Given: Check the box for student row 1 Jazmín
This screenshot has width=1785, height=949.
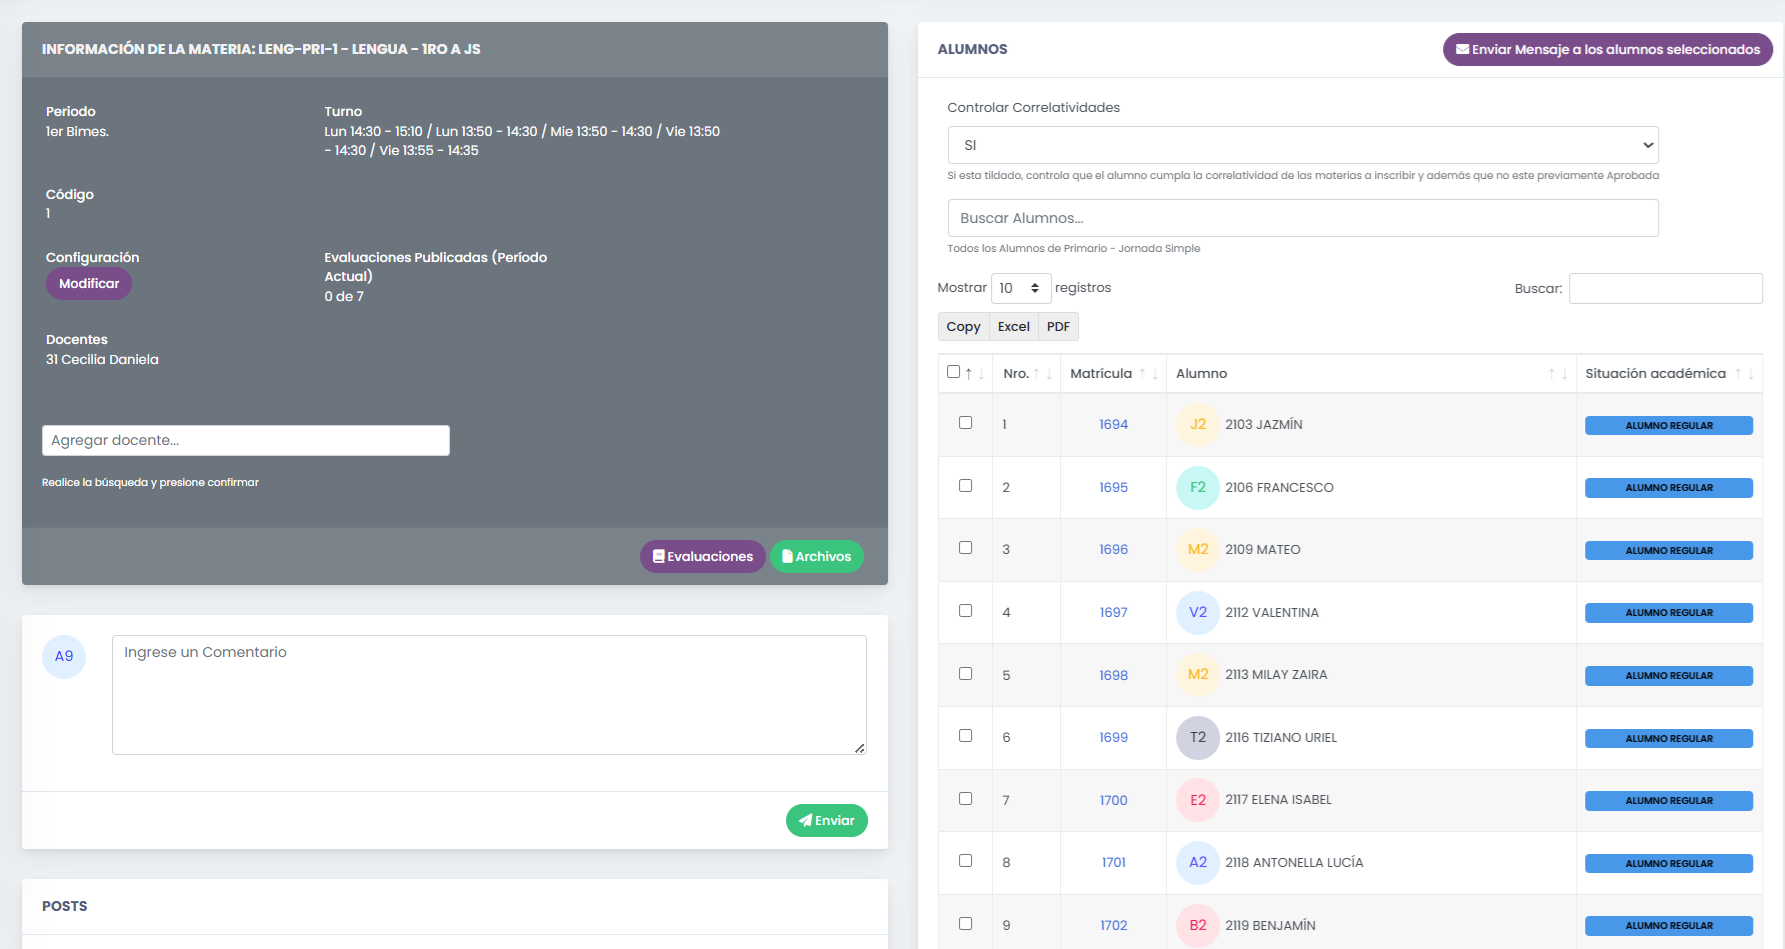Looking at the screenshot, I should [965, 423].
